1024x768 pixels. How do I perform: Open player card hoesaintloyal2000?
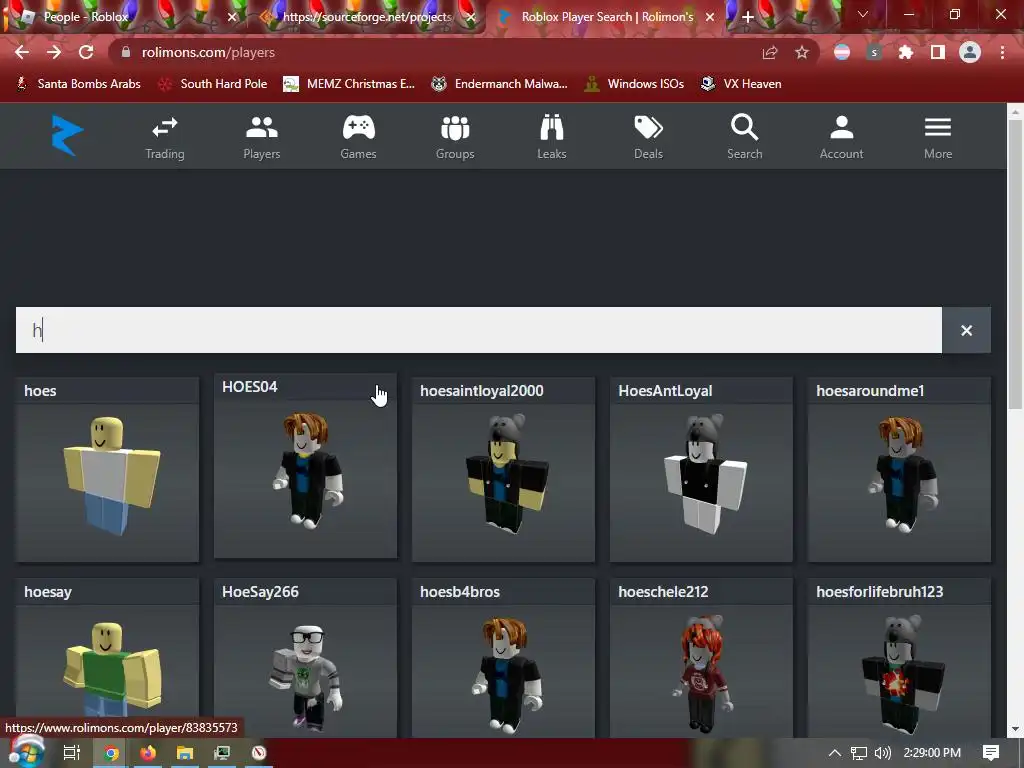point(503,470)
